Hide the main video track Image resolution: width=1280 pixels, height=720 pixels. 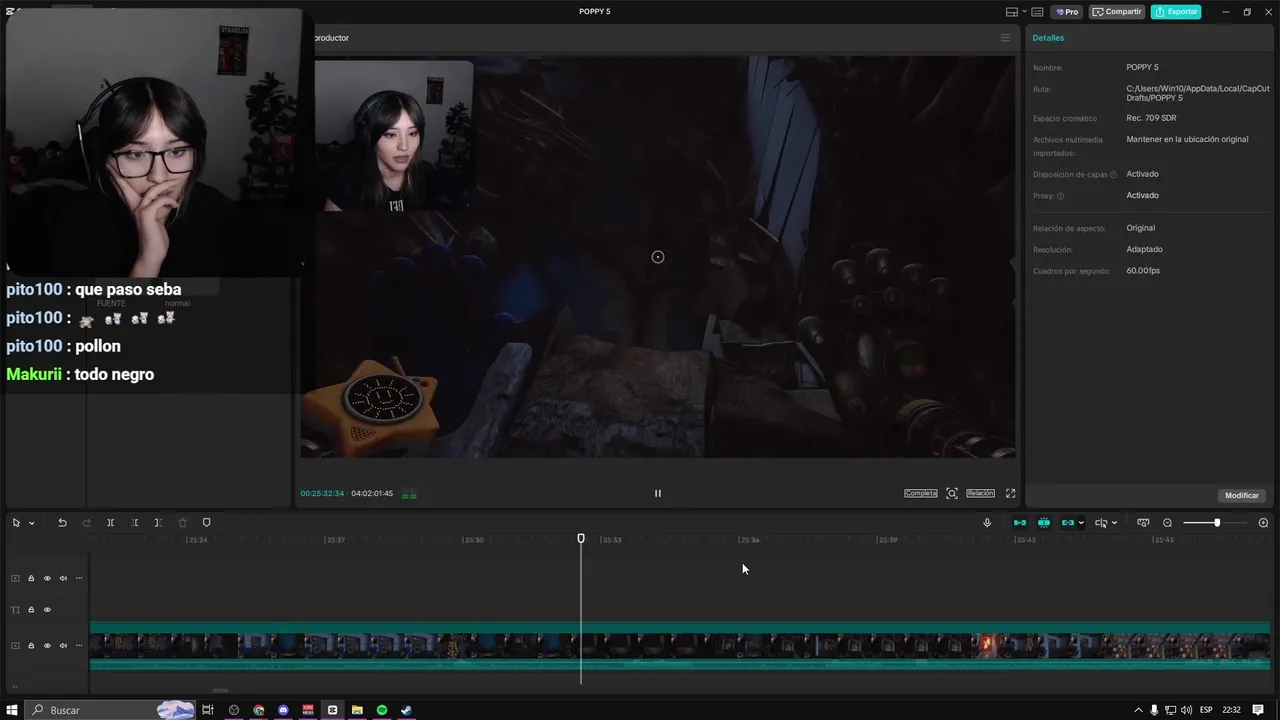pos(47,646)
